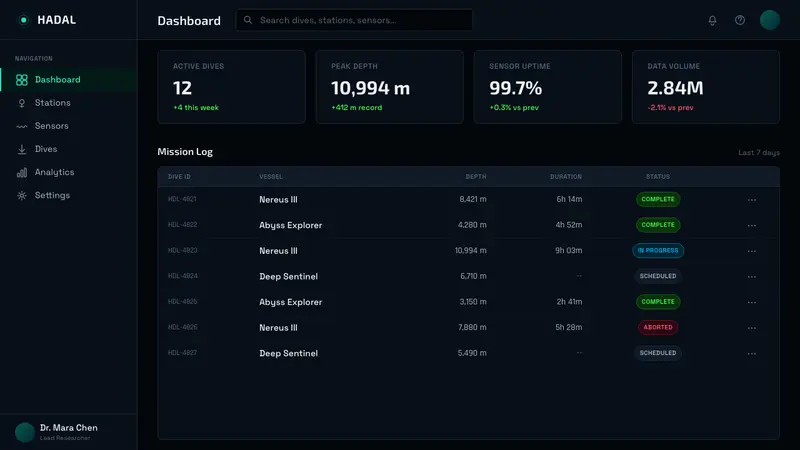Click the Complete badge for HDL-4822
The height and width of the screenshot is (450, 800).
click(658, 224)
